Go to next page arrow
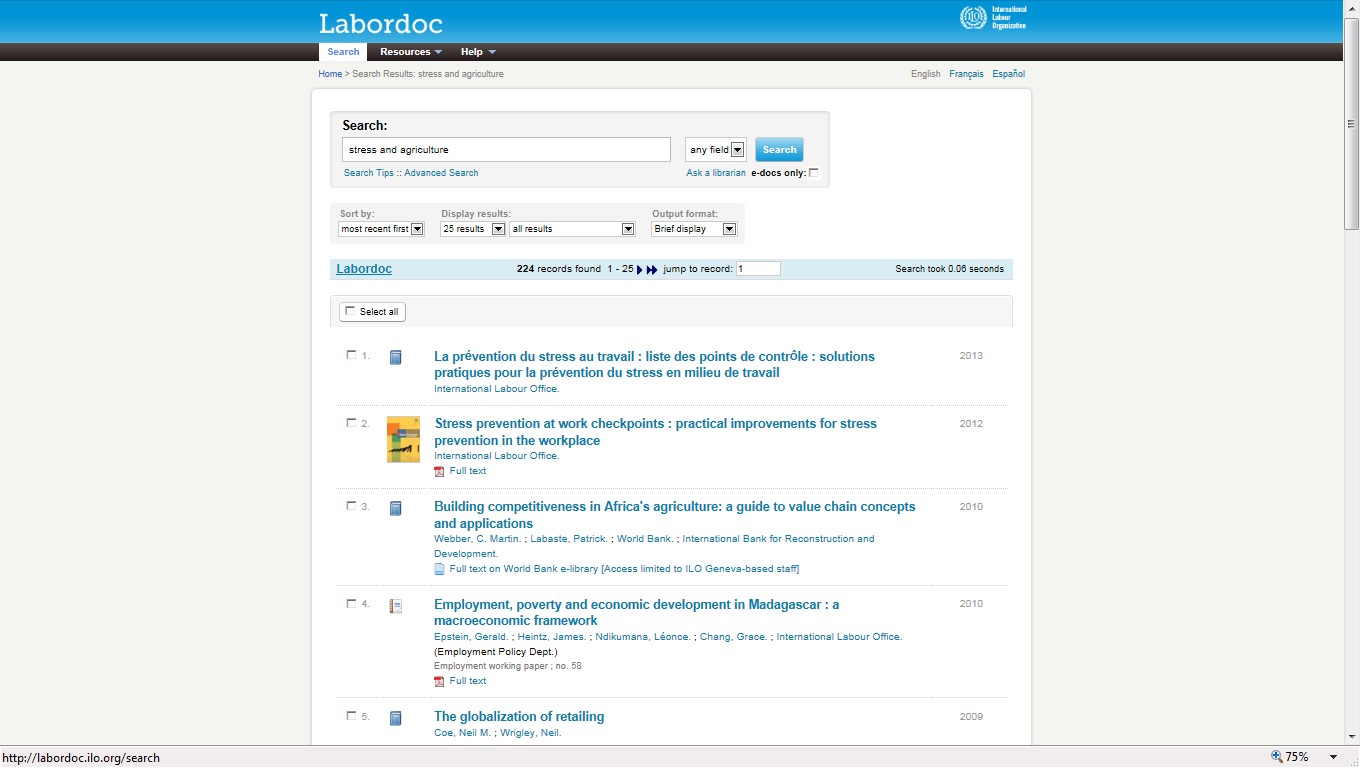1360x768 pixels. click(640, 269)
